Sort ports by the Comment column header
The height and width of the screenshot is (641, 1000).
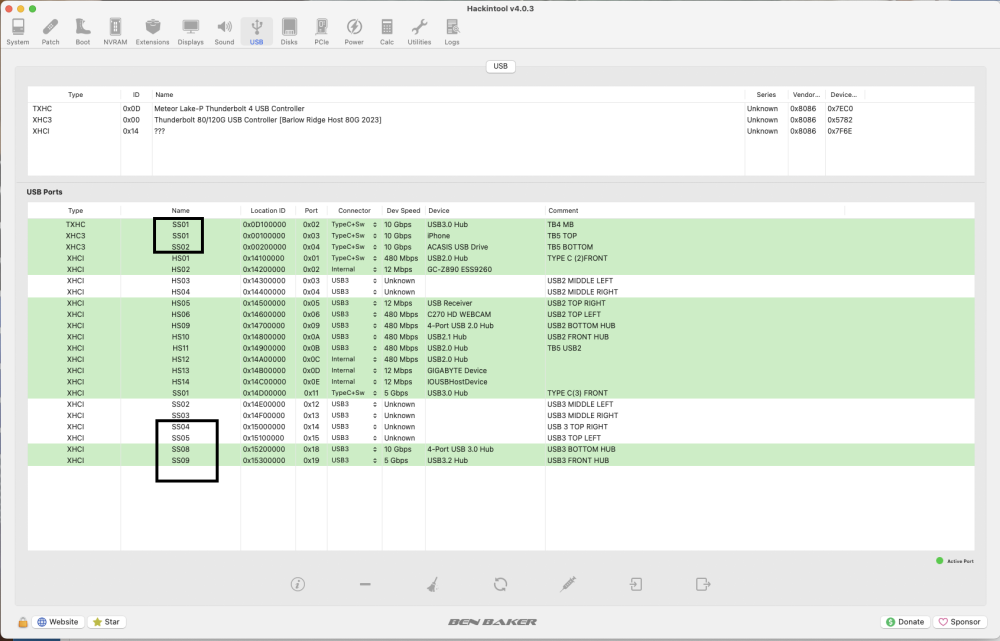[x=695, y=210]
